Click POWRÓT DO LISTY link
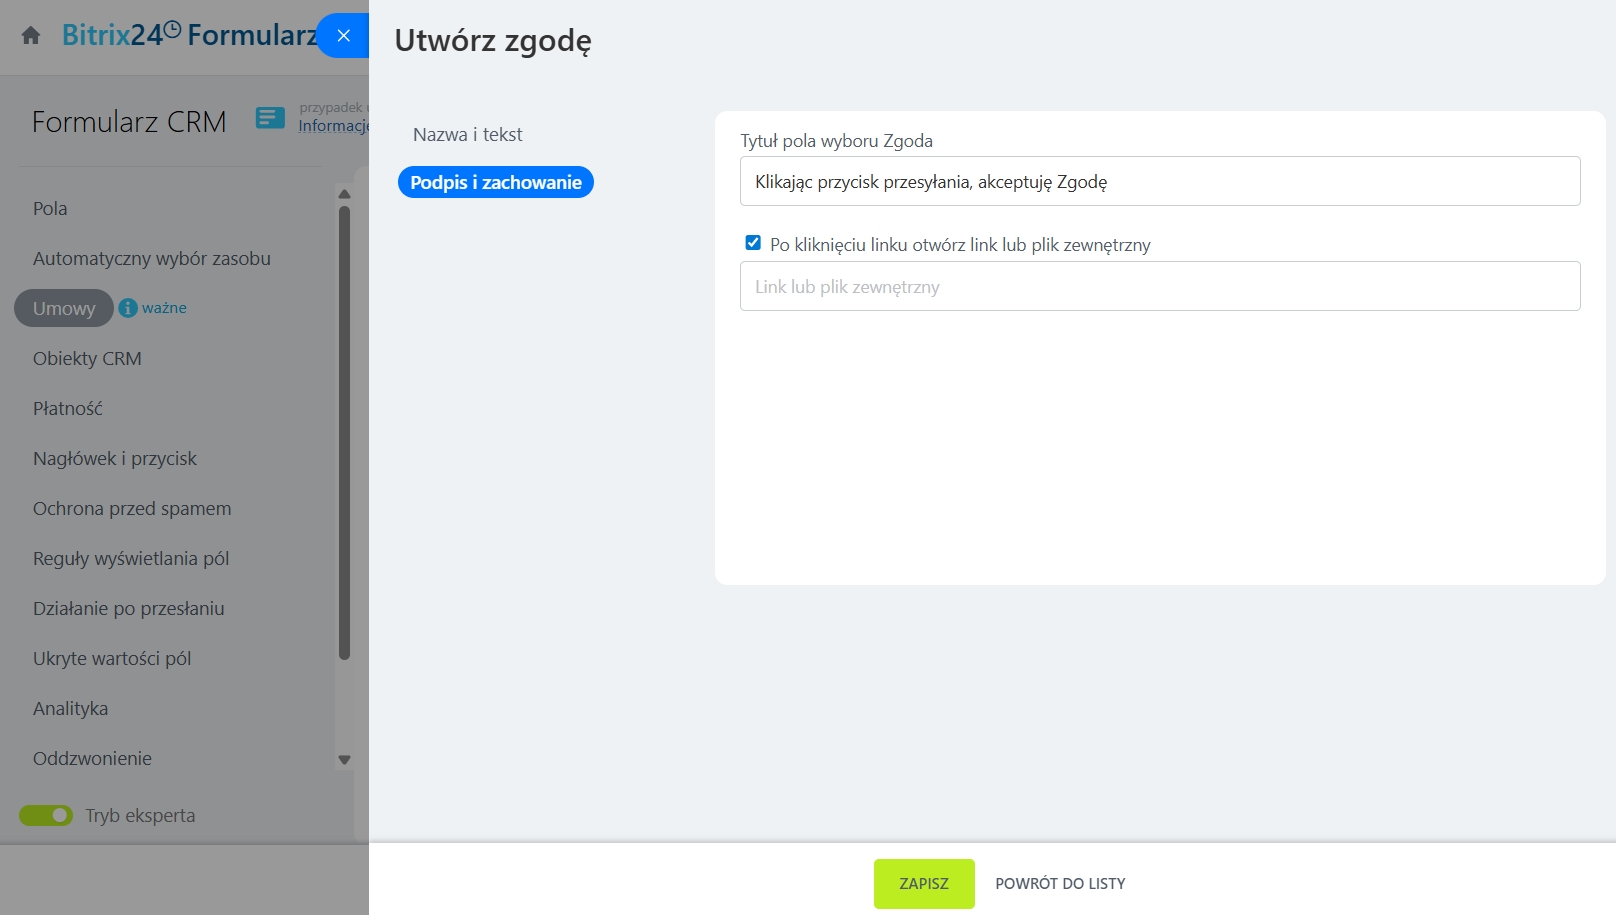 [x=1060, y=884]
